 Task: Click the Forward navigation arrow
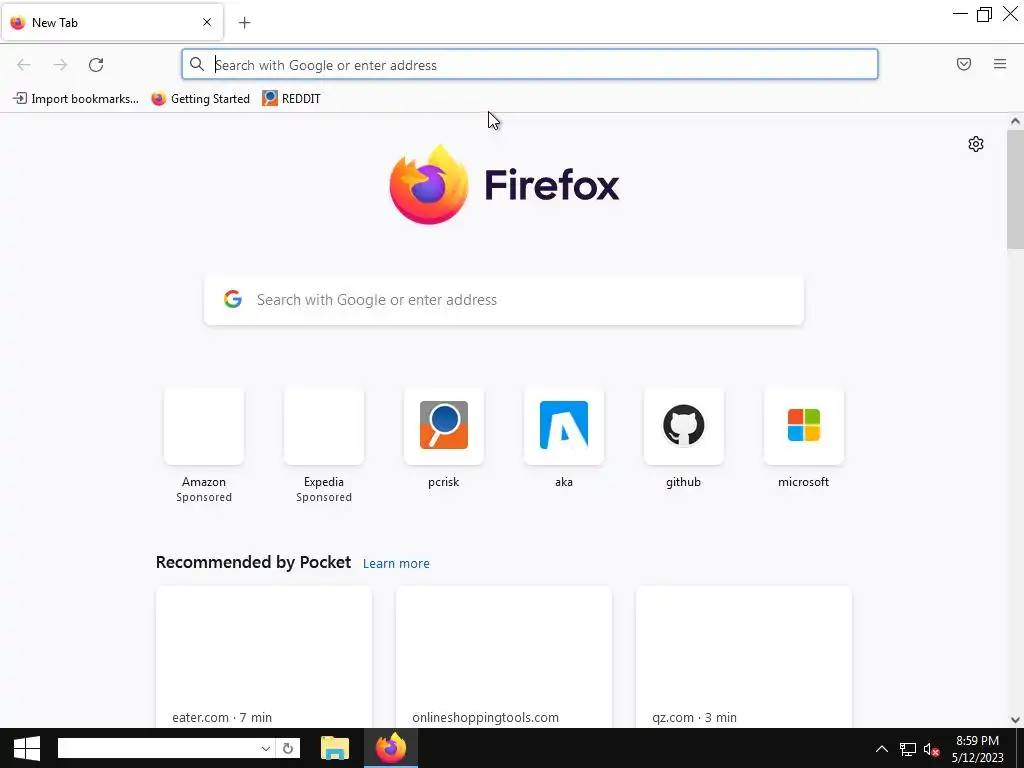point(60,65)
